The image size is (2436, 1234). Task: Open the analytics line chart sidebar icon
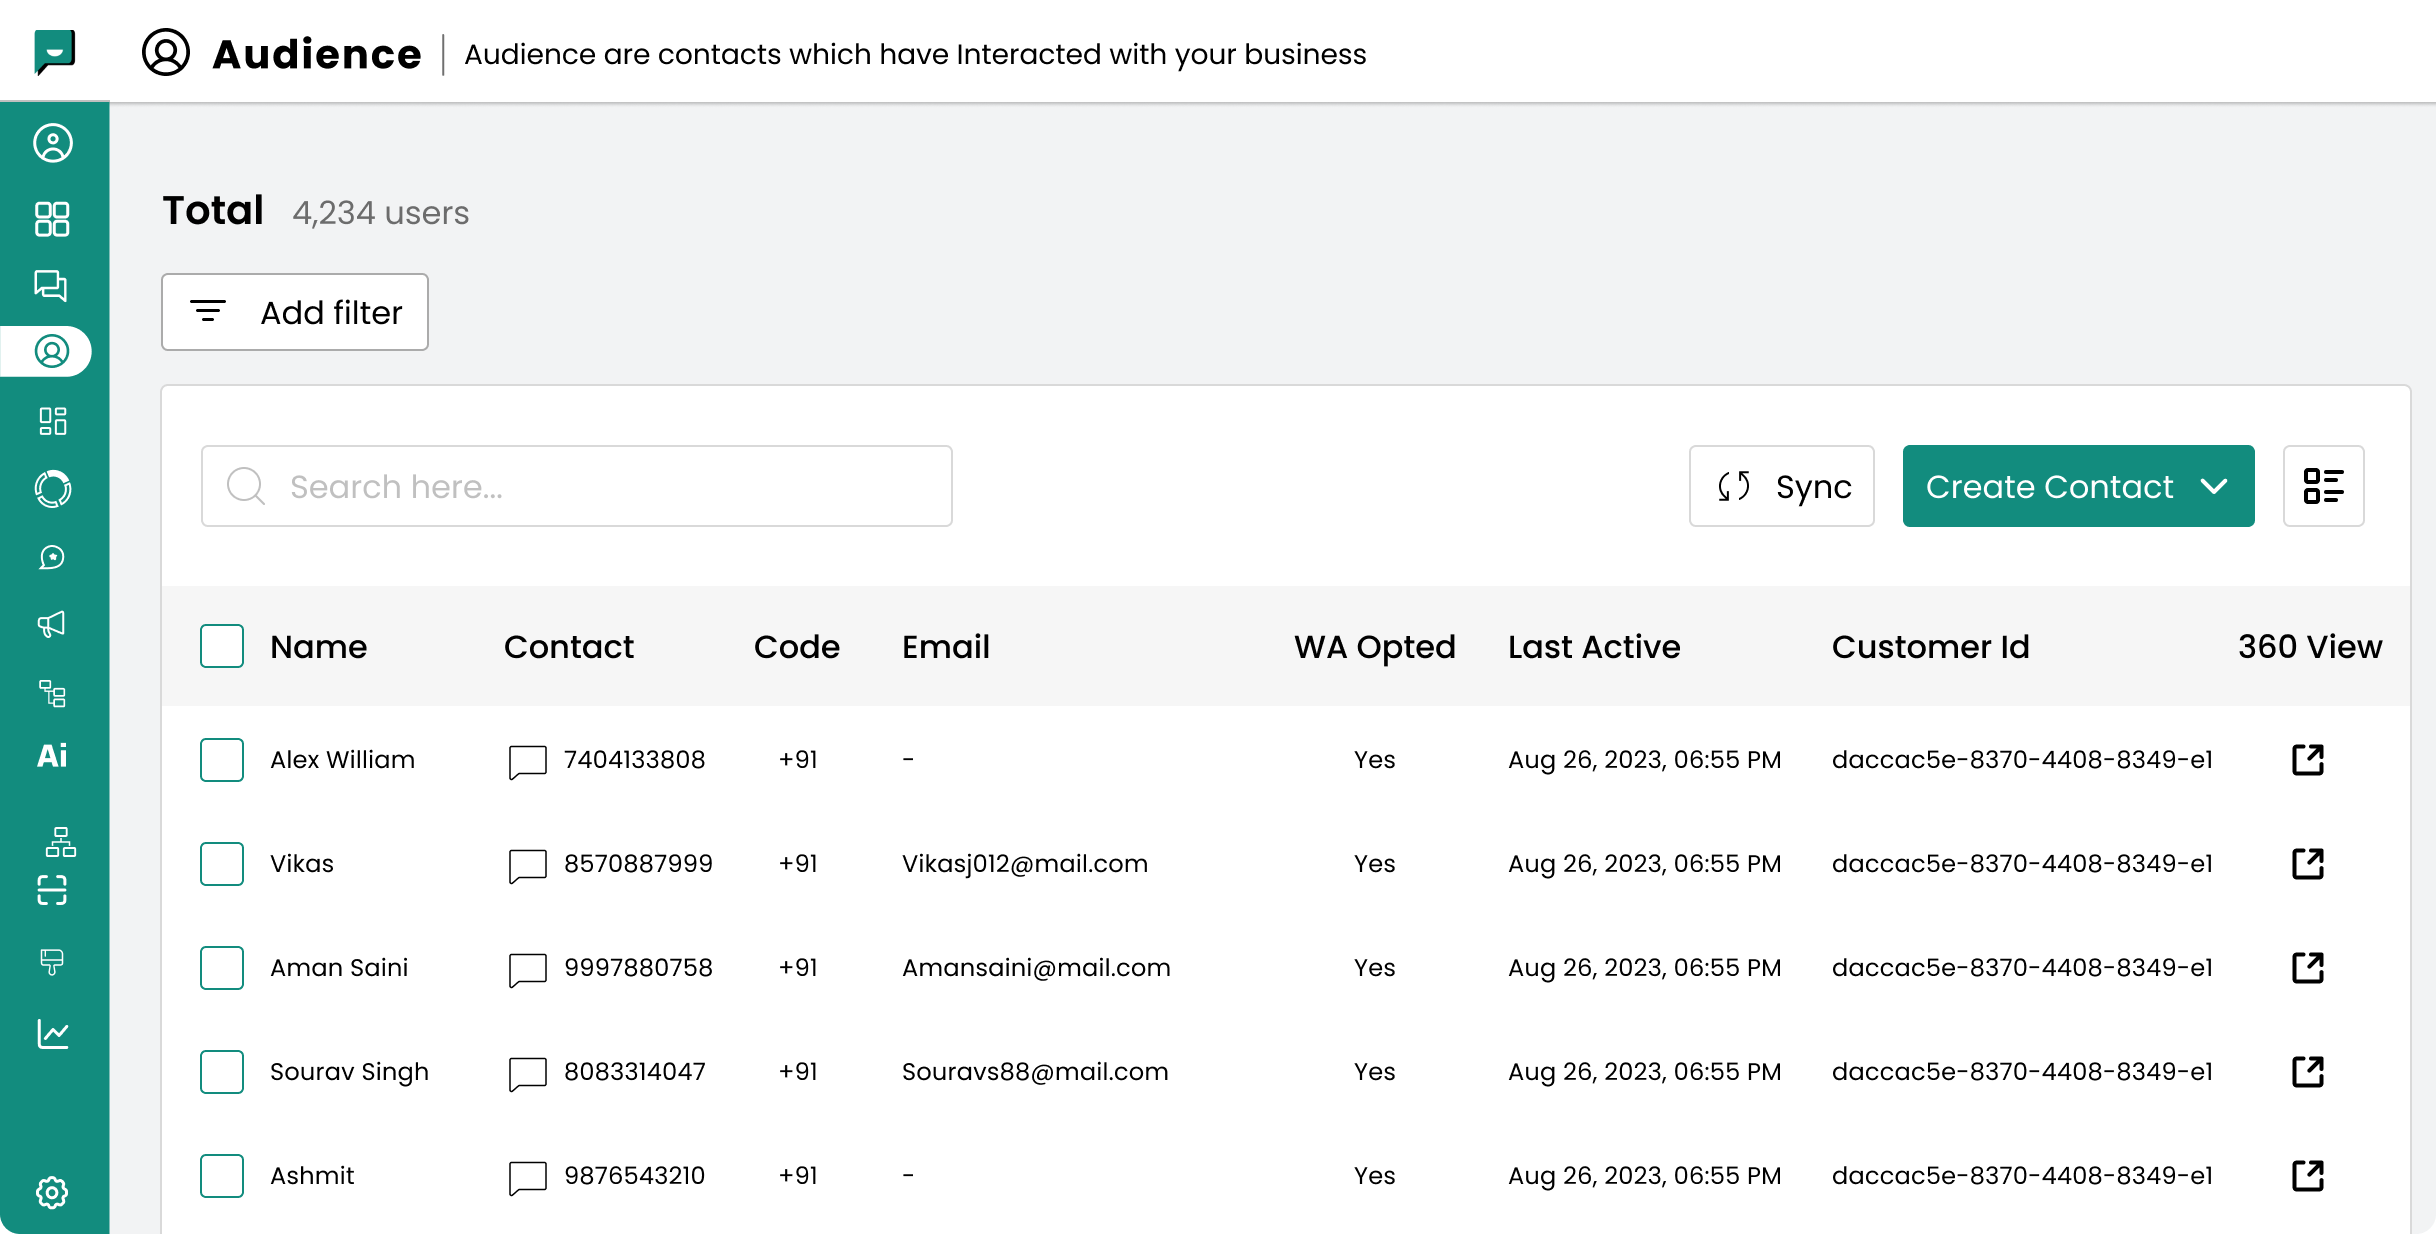(52, 1033)
